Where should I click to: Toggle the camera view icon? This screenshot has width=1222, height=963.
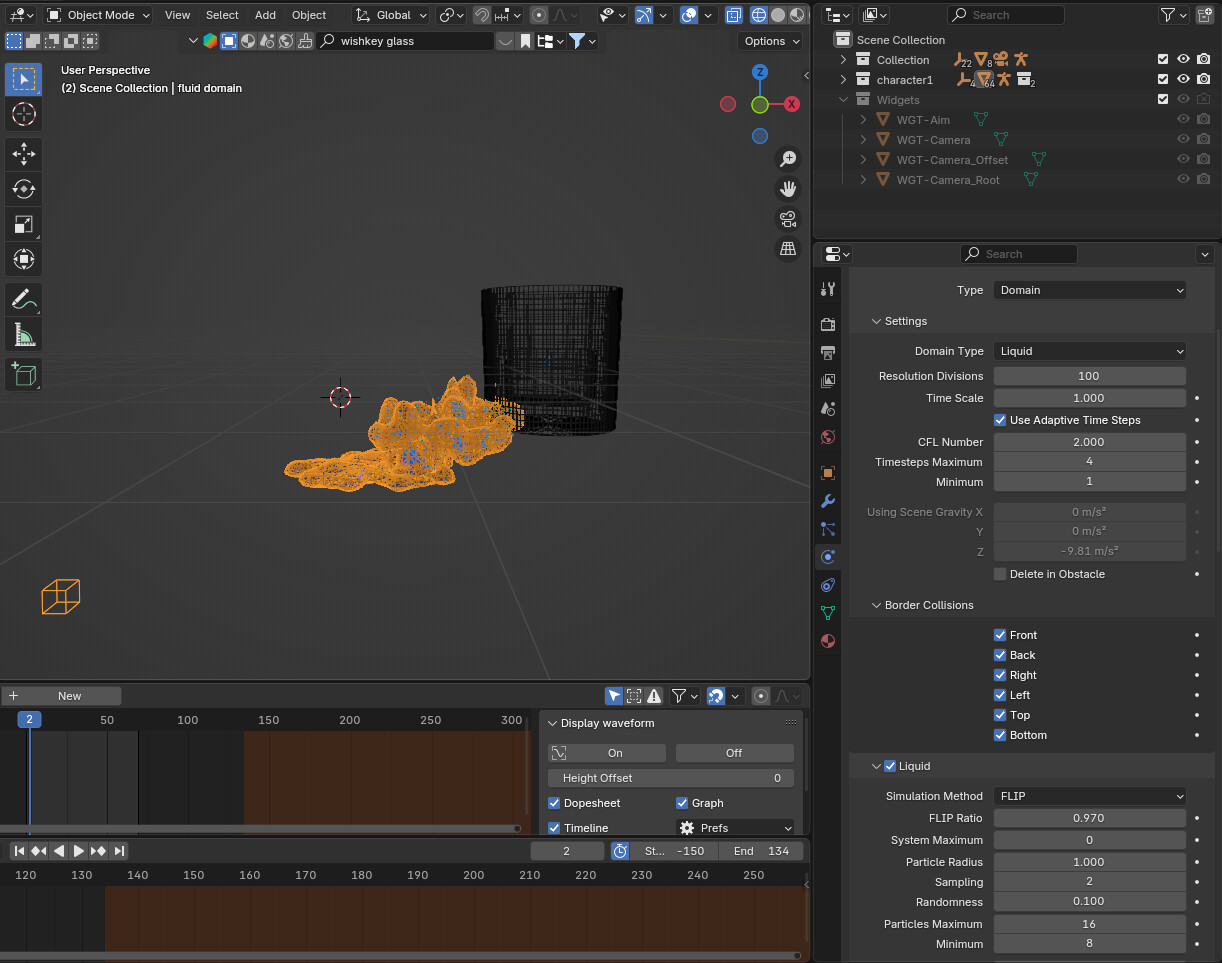pos(788,219)
